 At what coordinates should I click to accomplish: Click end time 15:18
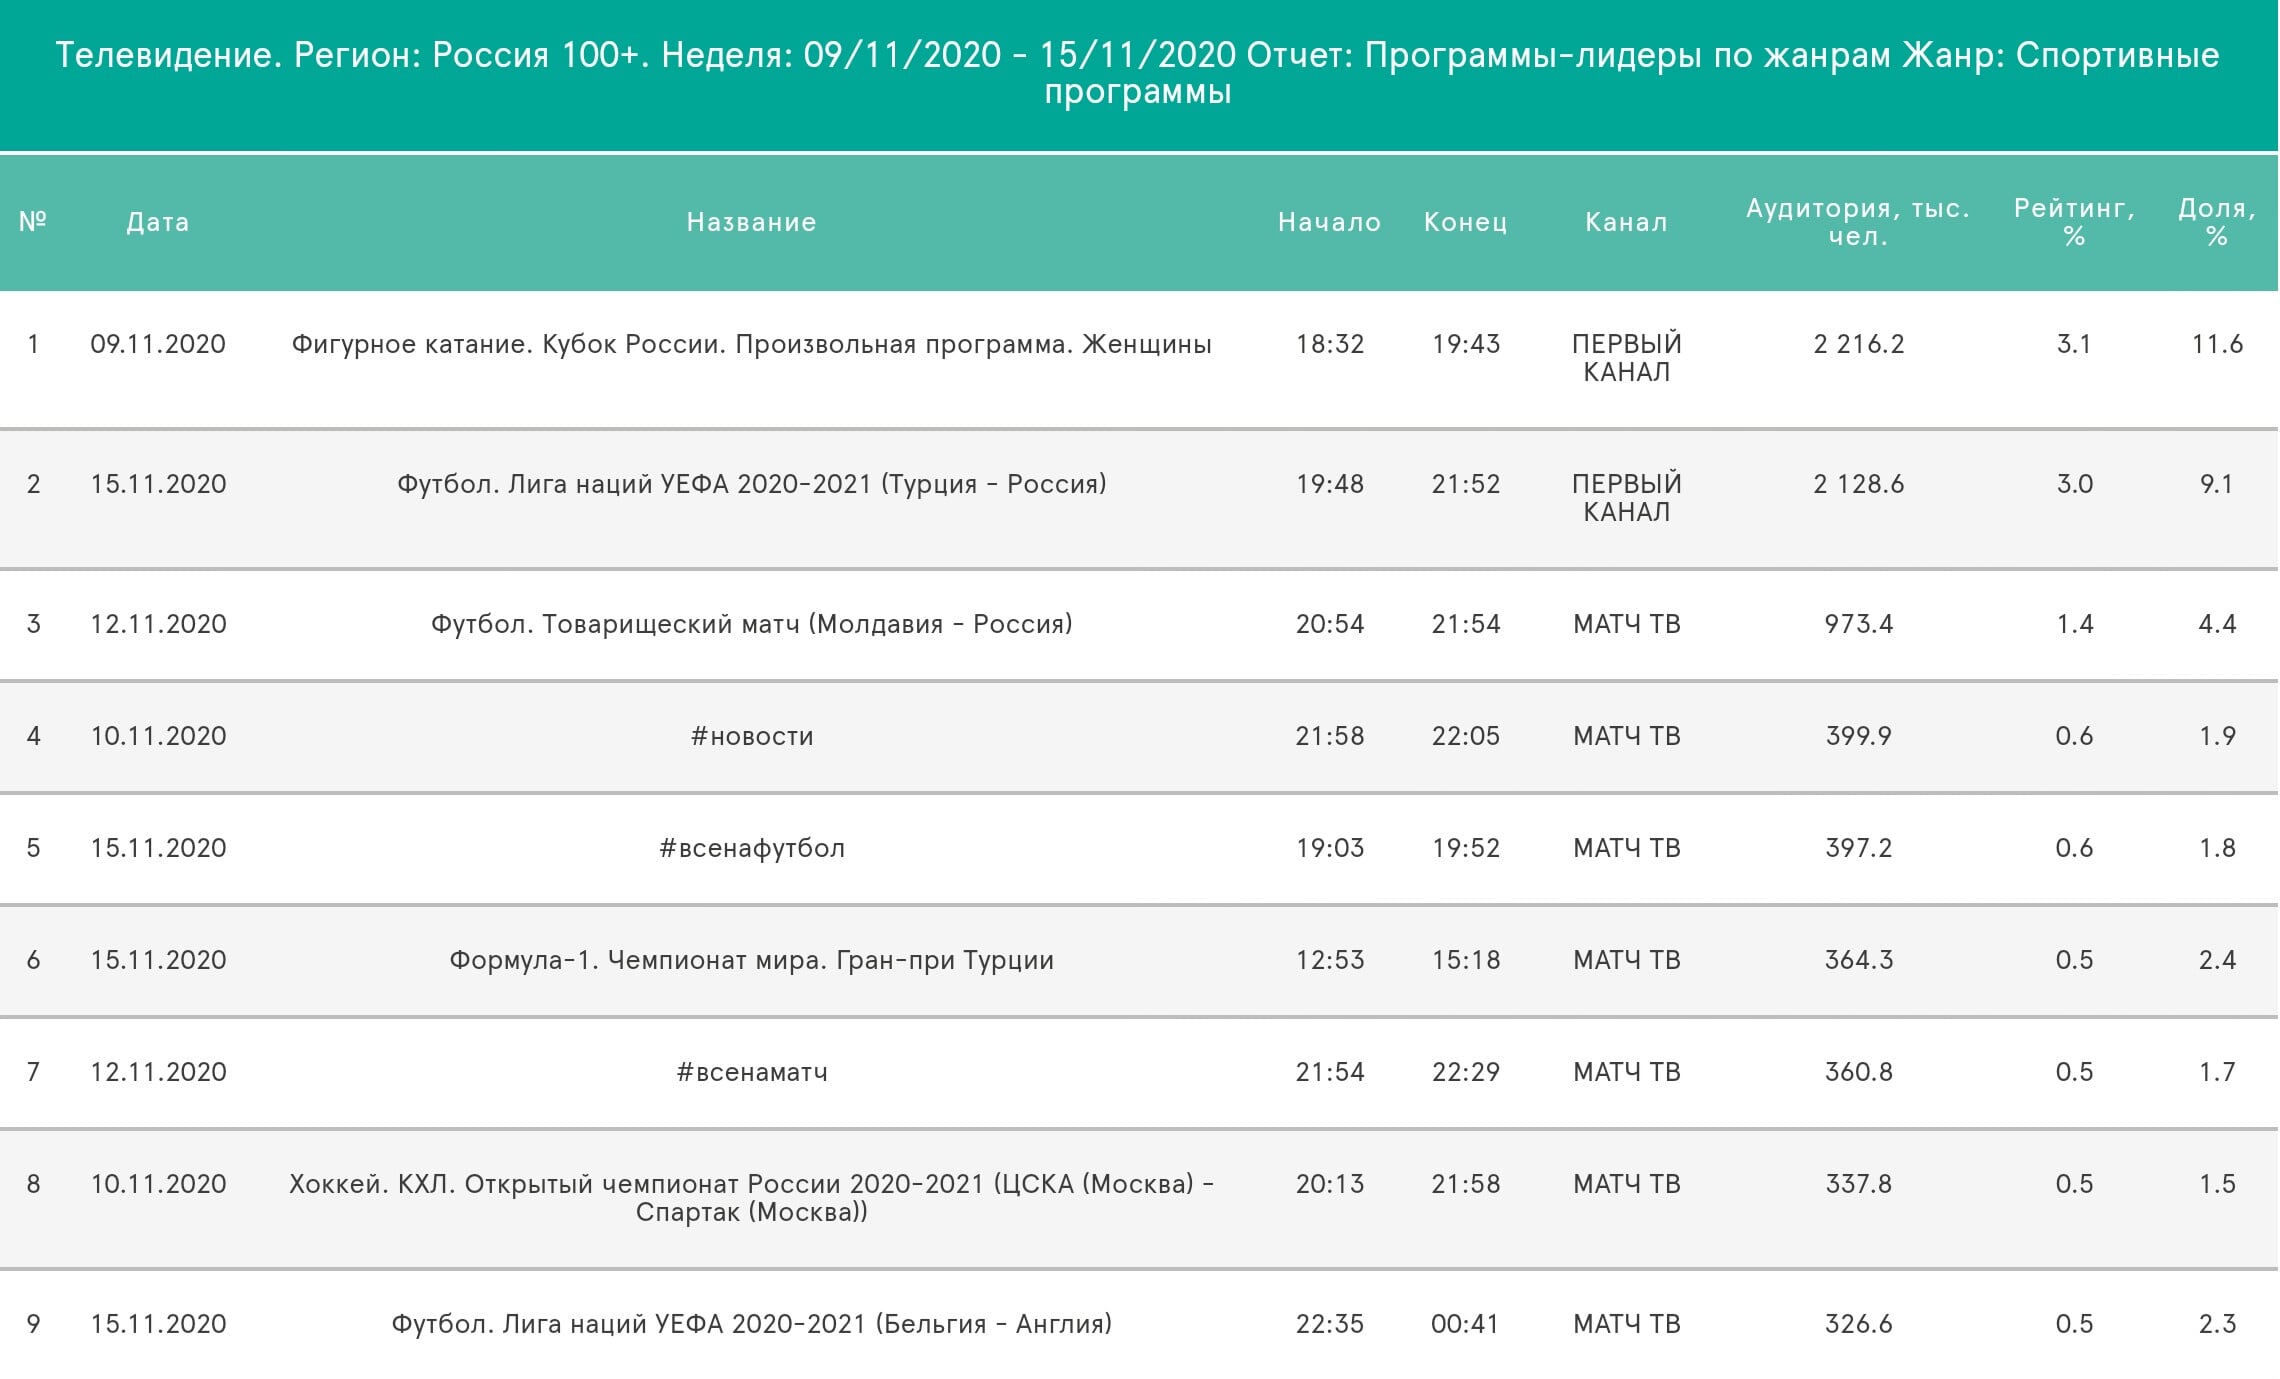pos(1466,960)
